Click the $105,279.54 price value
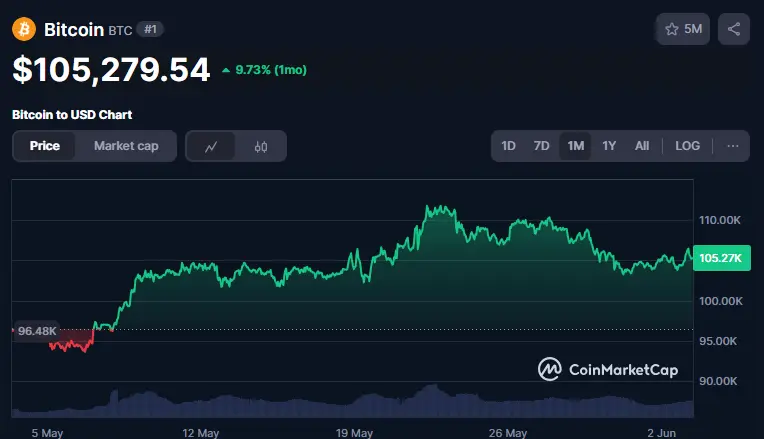 point(111,70)
